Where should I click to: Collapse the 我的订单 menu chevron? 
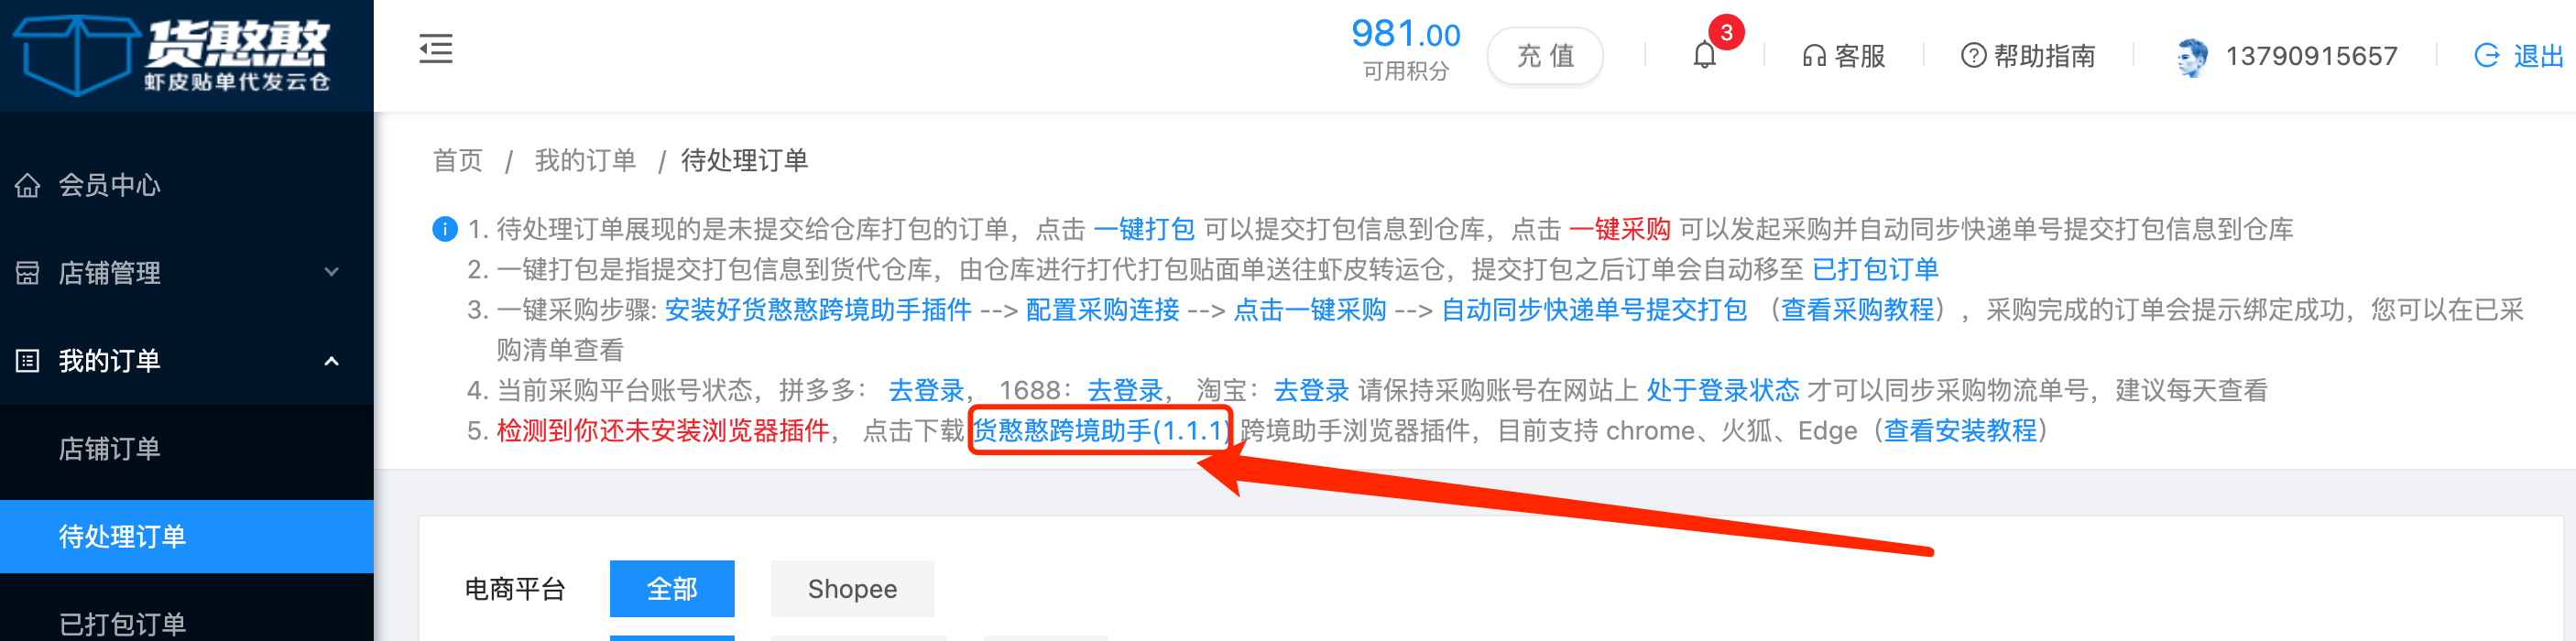(x=331, y=360)
